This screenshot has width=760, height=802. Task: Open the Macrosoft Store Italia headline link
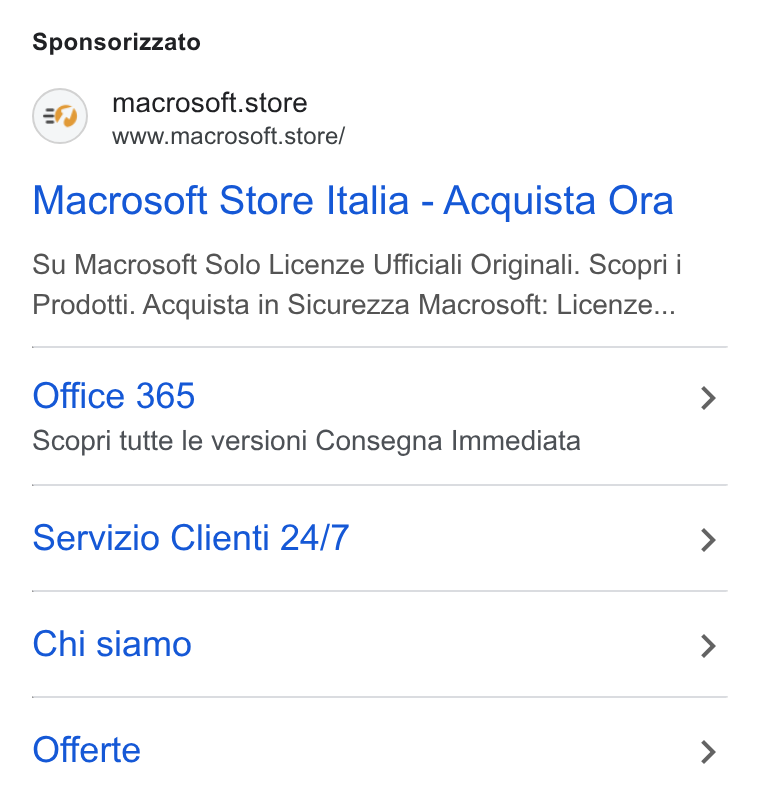click(x=353, y=201)
